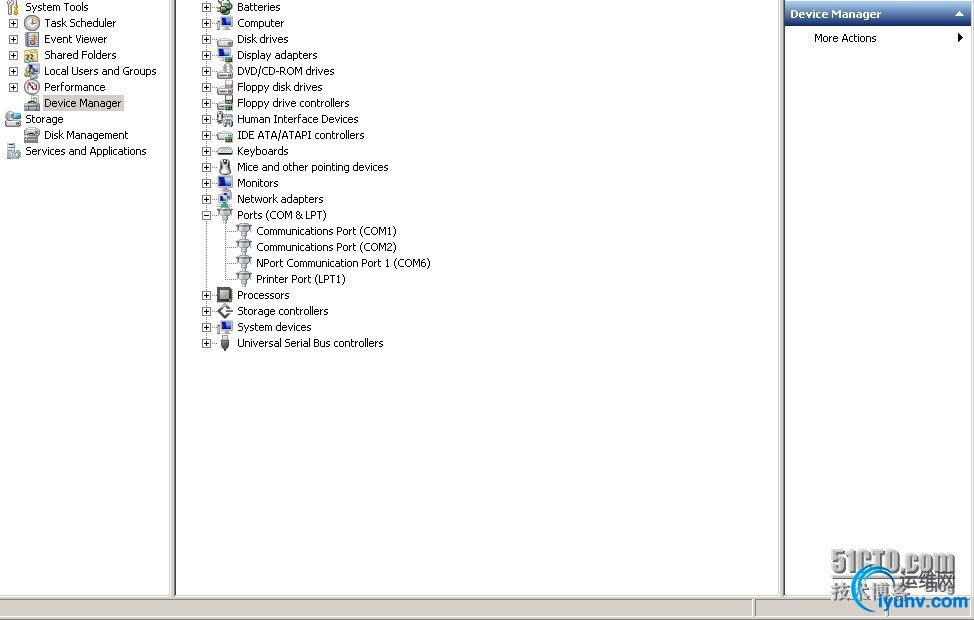974x620 pixels.
Task: Select Printer Port (LPT1) label
Action: click(301, 280)
